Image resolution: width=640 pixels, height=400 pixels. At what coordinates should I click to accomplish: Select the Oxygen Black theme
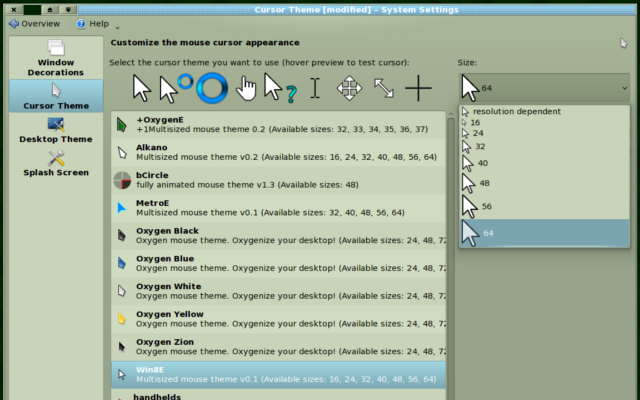[x=279, y=236]
